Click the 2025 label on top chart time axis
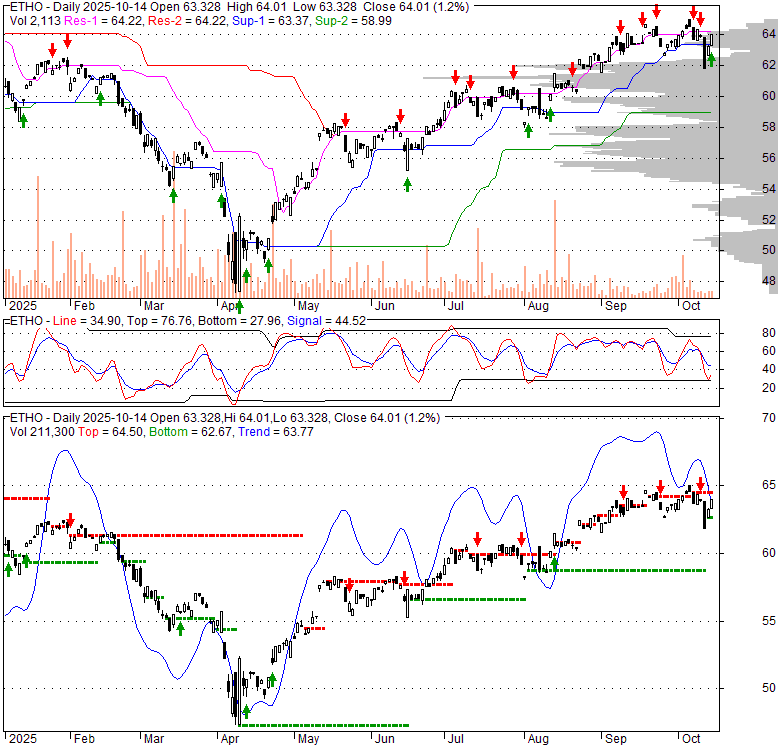 click(23, 305)
